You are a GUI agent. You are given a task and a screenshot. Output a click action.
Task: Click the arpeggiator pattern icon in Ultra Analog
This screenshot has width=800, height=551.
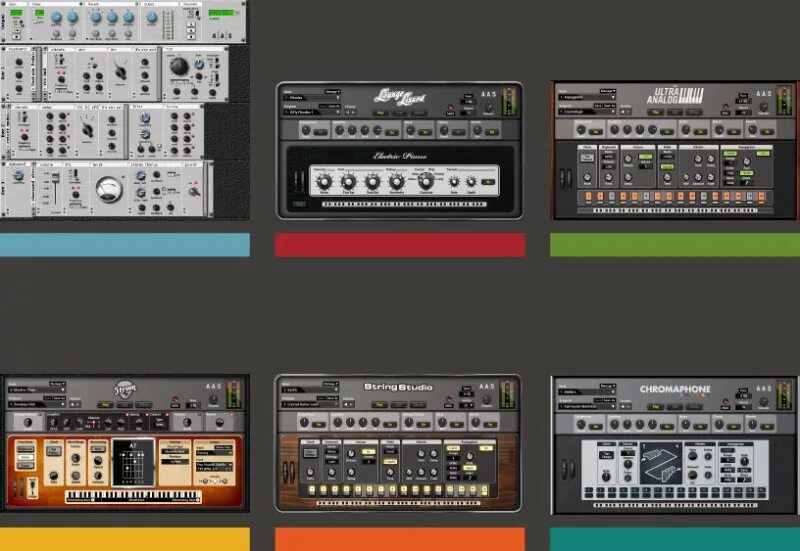click(x=746, y=183)
